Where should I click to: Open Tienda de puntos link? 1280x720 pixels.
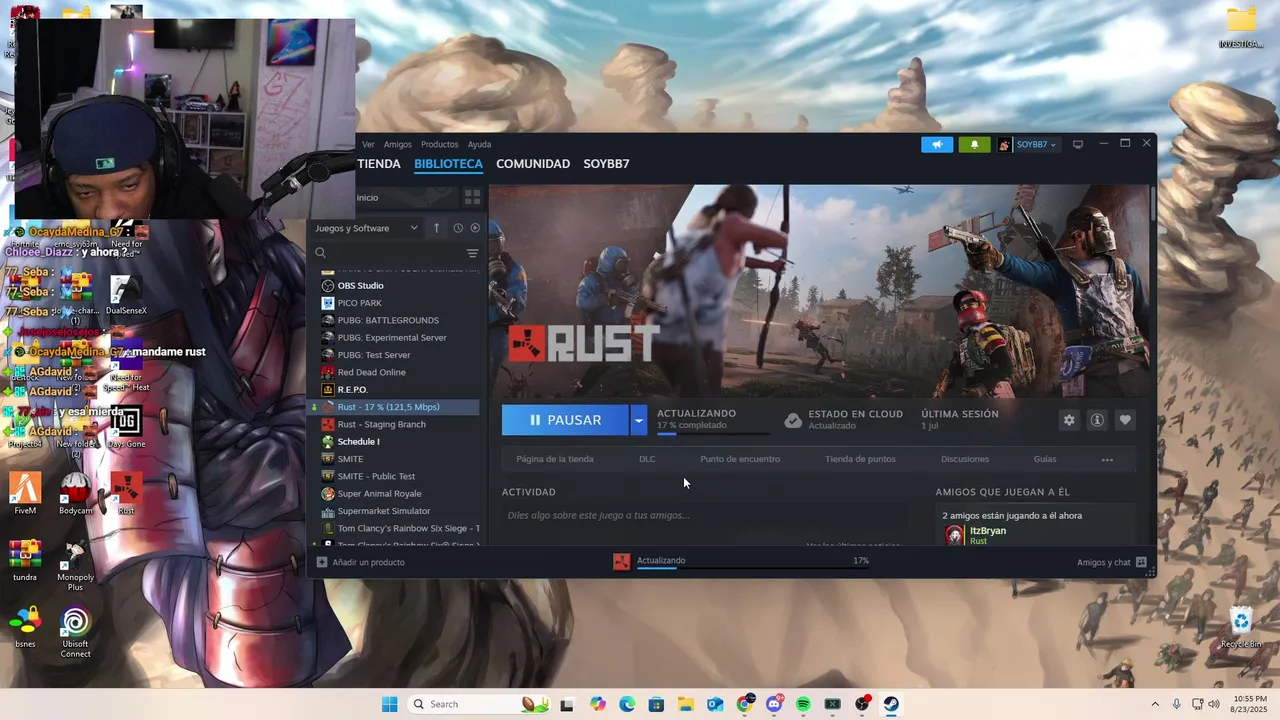[x=860, y=459]
